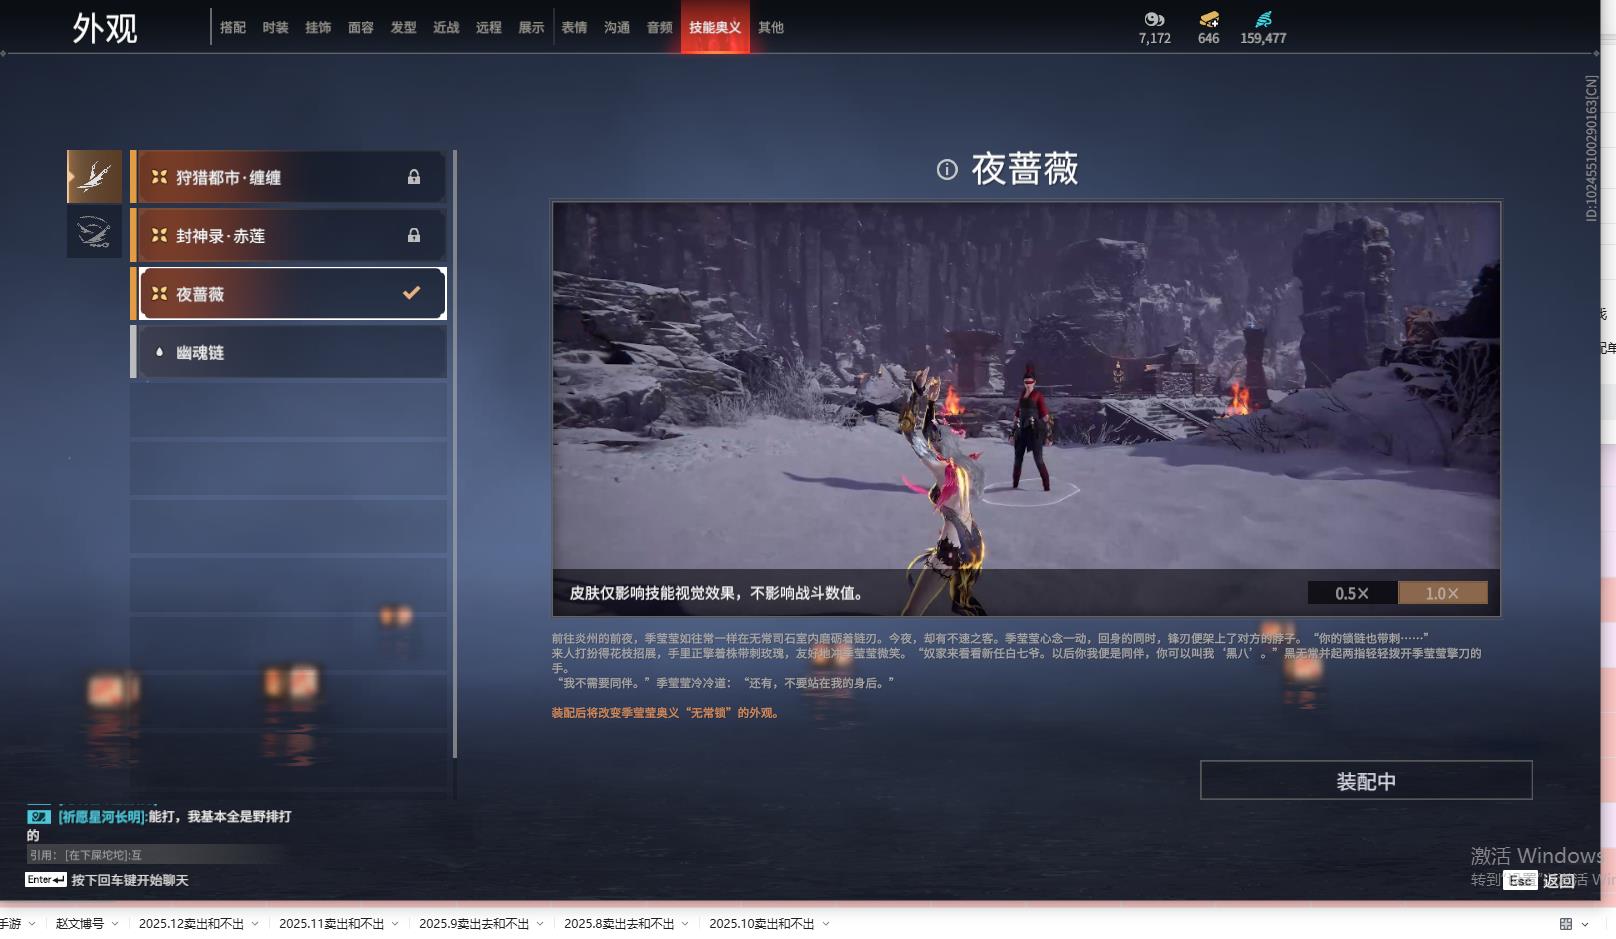Select the first skill icon with the feather blade
The image size is (1616, 939).
94,177
